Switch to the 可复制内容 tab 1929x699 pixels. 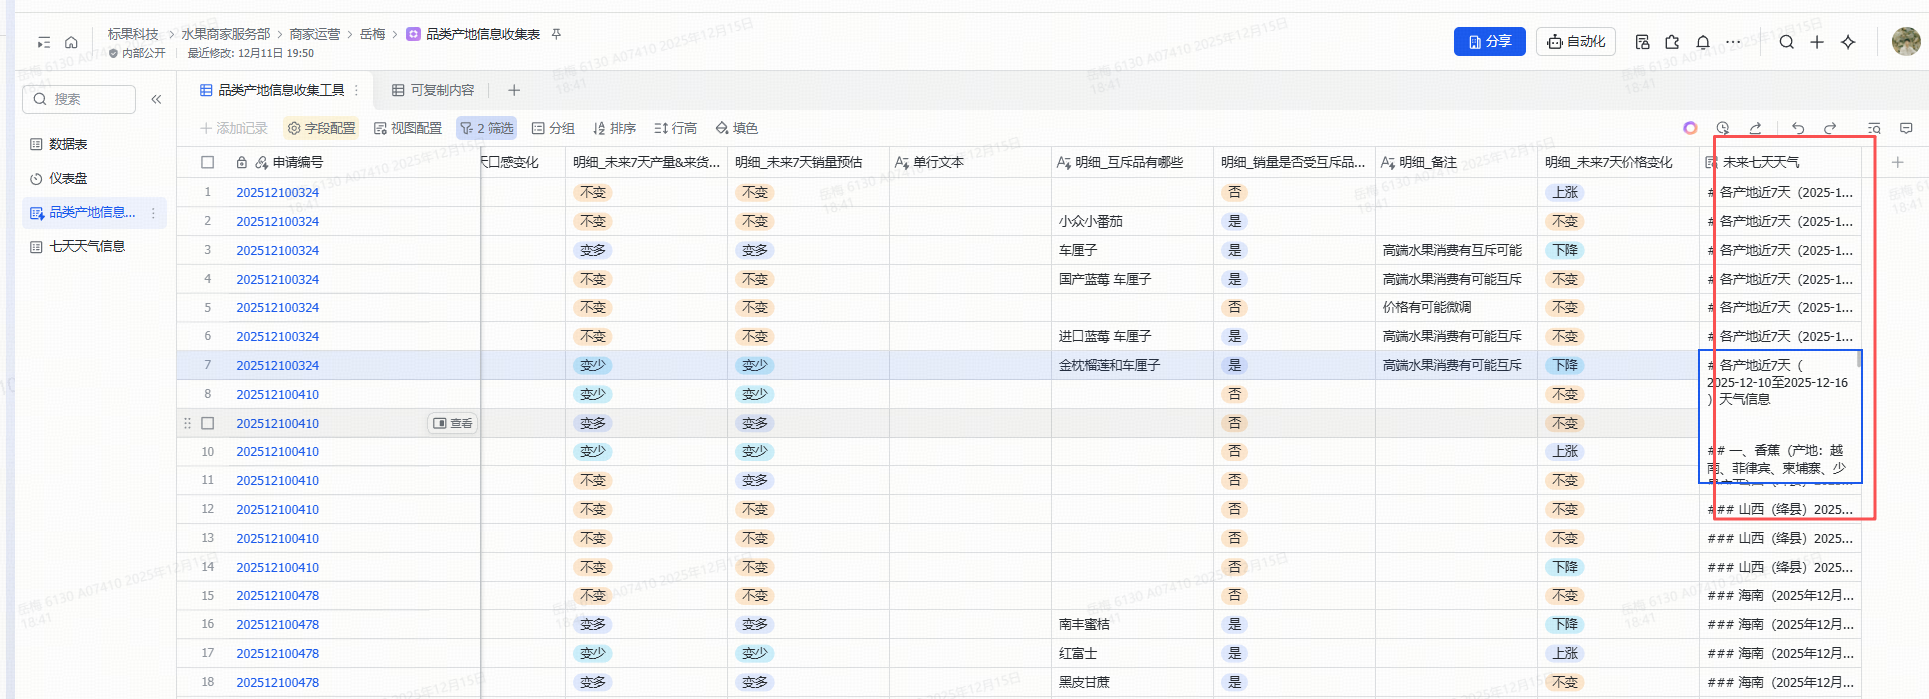click(433, 90)
